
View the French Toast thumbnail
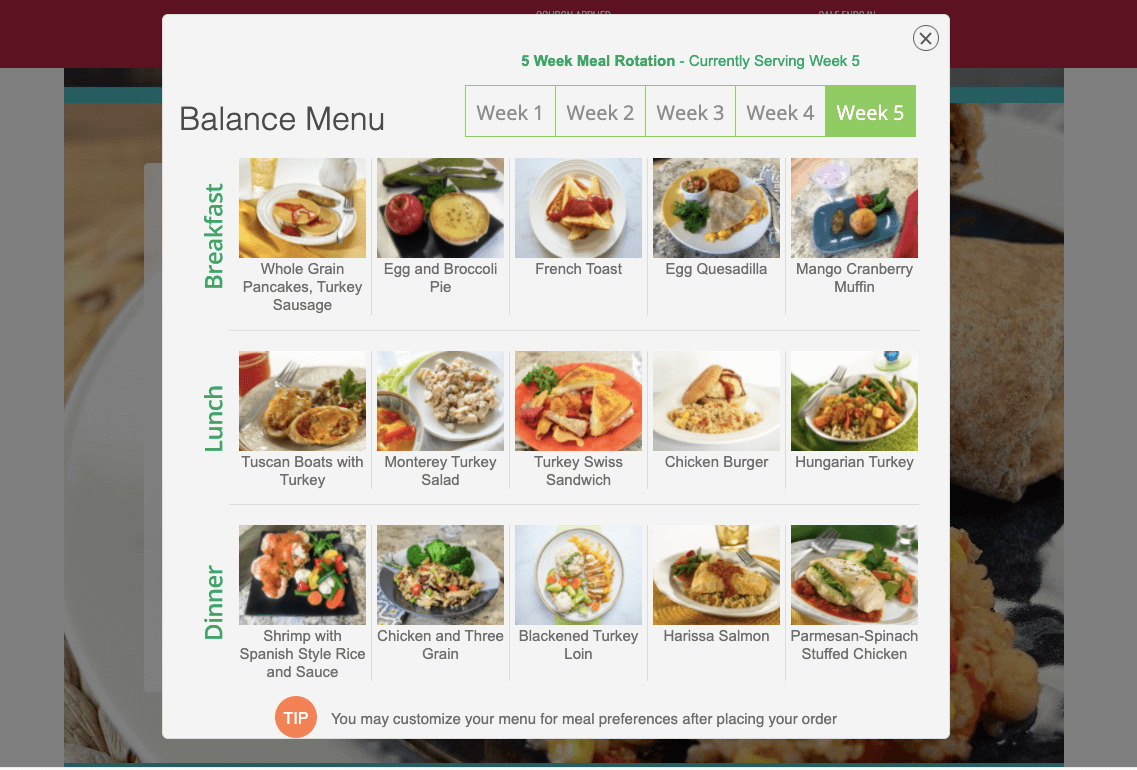pyautogui.click(x=578, y=208)
